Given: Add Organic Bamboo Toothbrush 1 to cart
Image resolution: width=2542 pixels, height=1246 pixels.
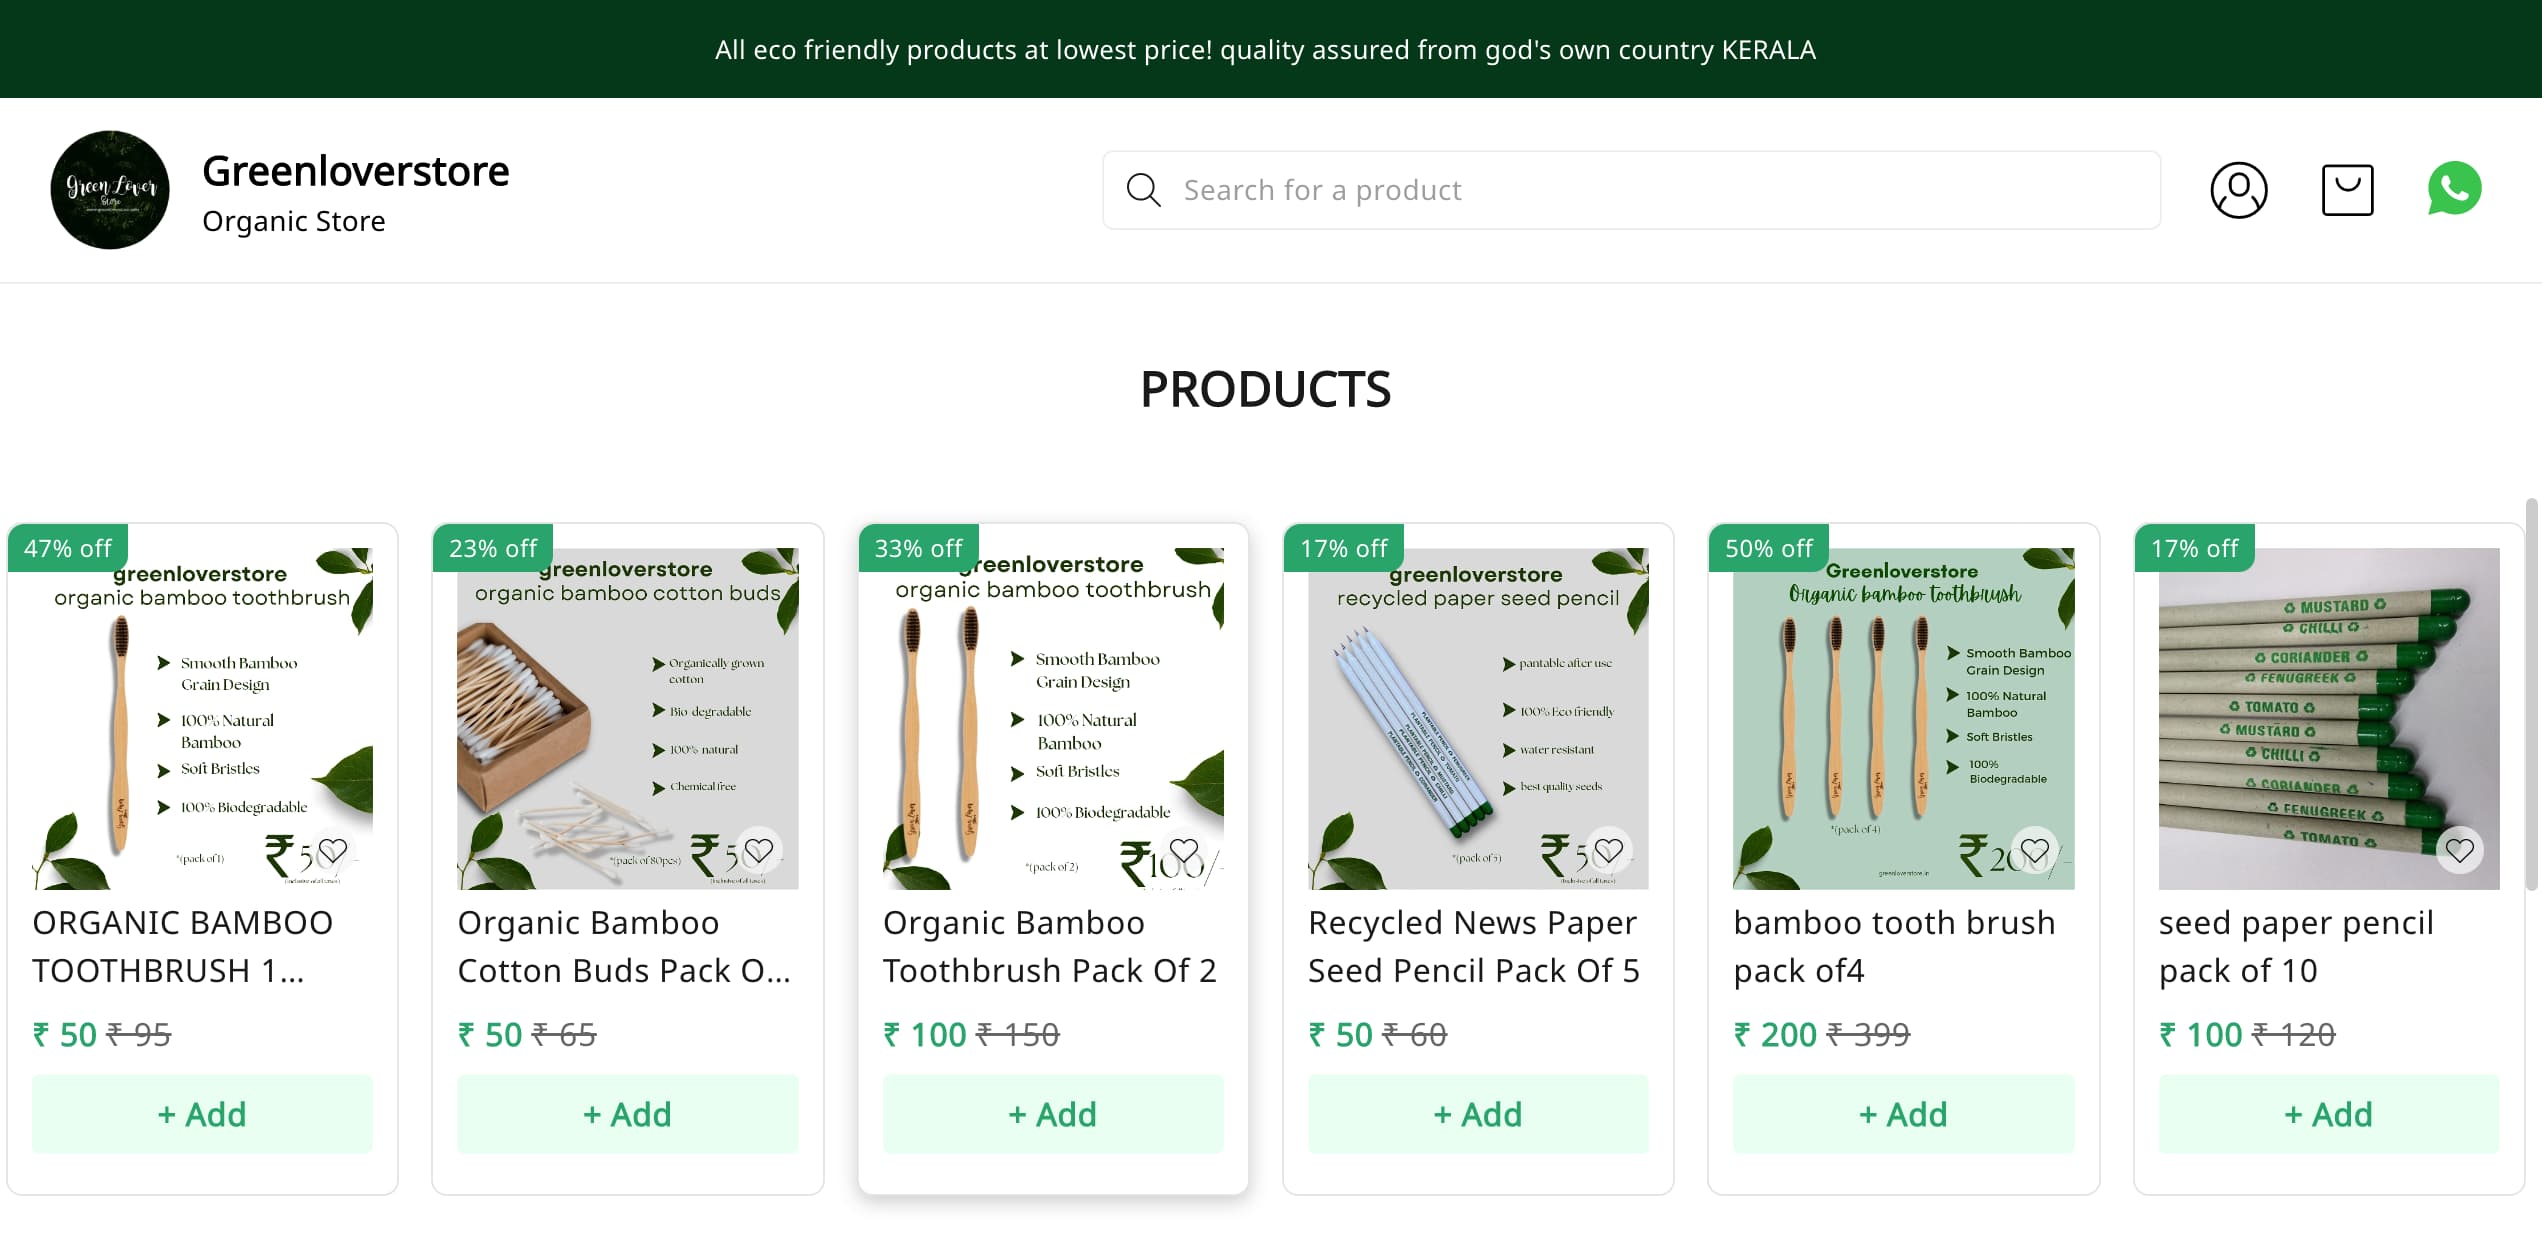Looking at the screenshot, I should 202,1114.
